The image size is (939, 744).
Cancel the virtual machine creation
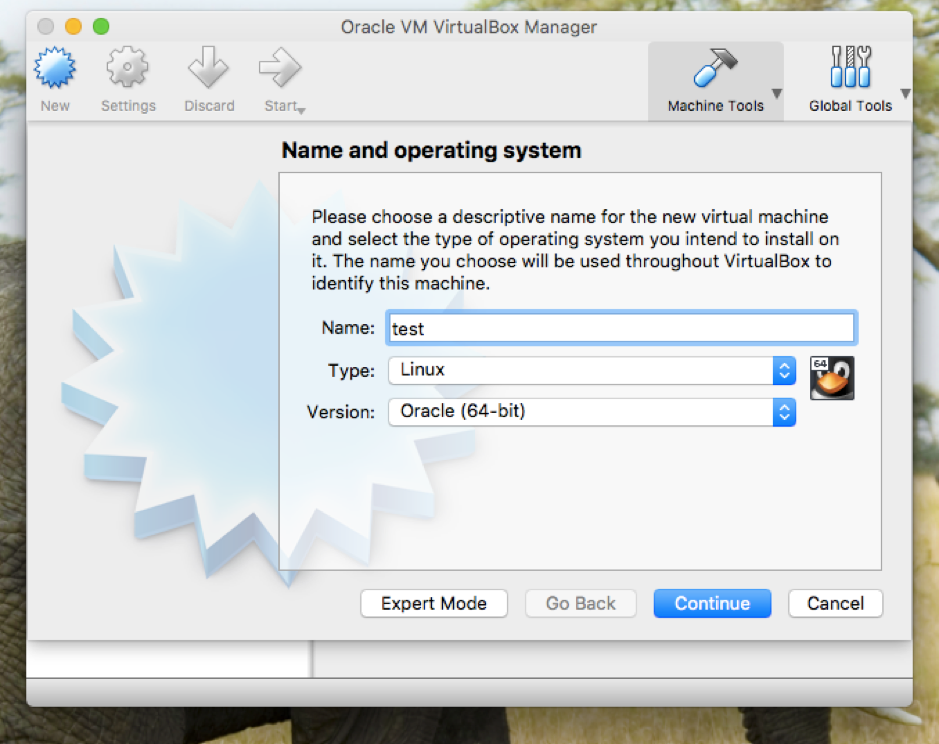click(x=835, y=603)
